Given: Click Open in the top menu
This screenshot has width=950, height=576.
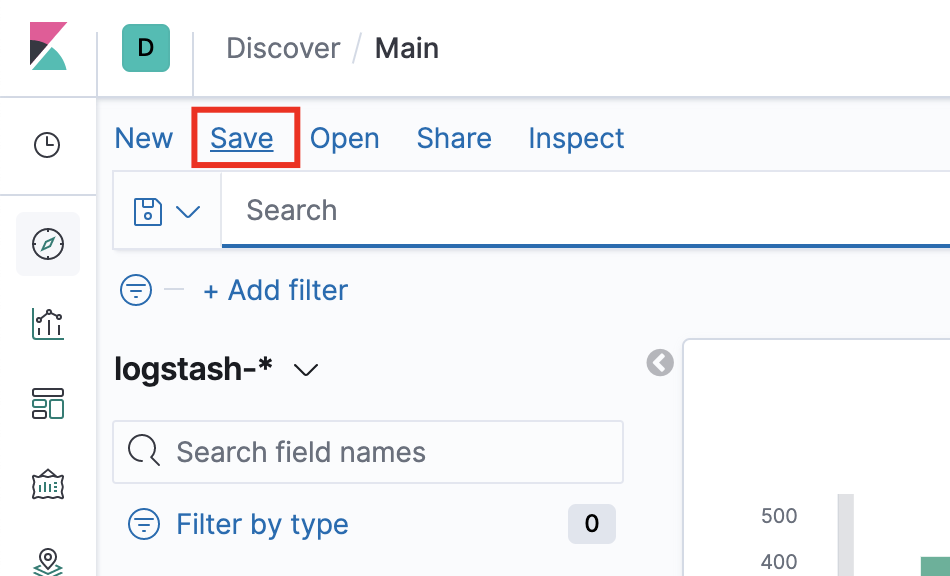Looking at the screenshot, I should pos(345,138).
